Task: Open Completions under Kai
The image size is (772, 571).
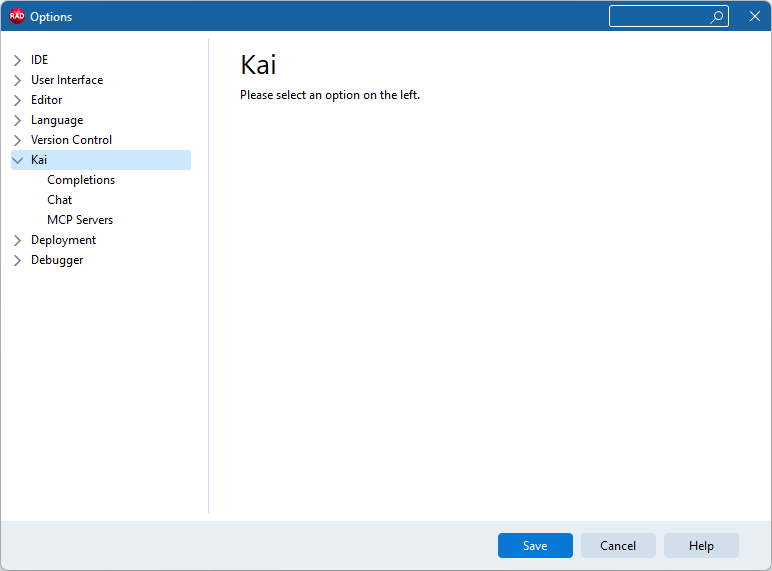Action: [x=81, y=180]
